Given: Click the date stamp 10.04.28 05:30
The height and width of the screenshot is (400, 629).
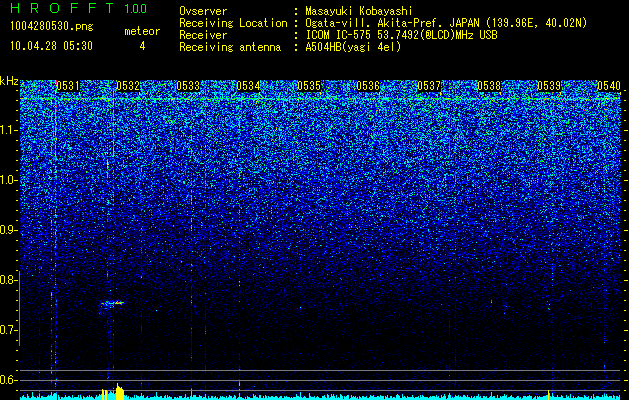Looking at the screenshot, I should [x=52, y=46].
